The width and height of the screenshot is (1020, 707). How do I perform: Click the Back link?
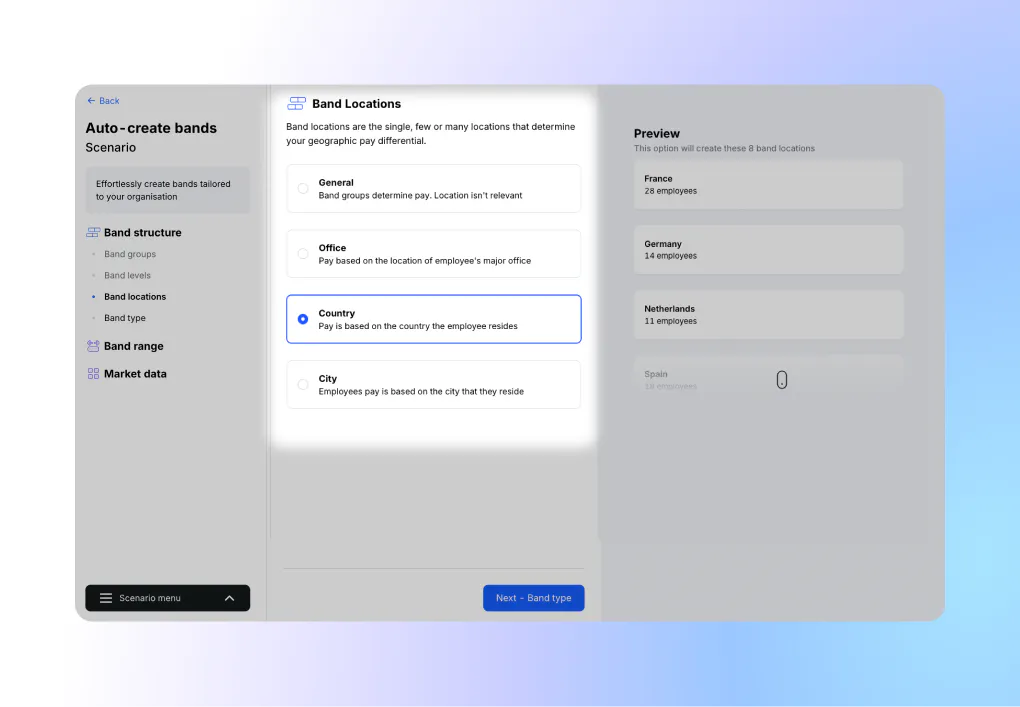[x=108, y=101]
